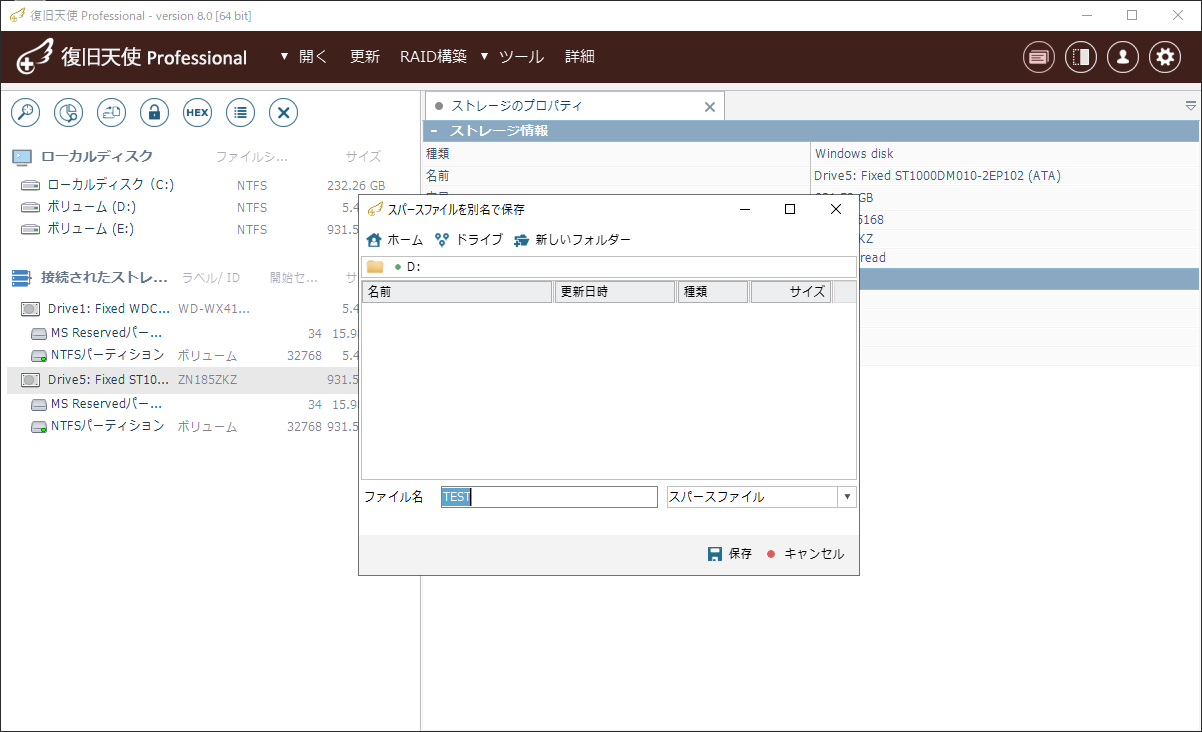Open the スペースファイル file type dropdown

(847, 497)
